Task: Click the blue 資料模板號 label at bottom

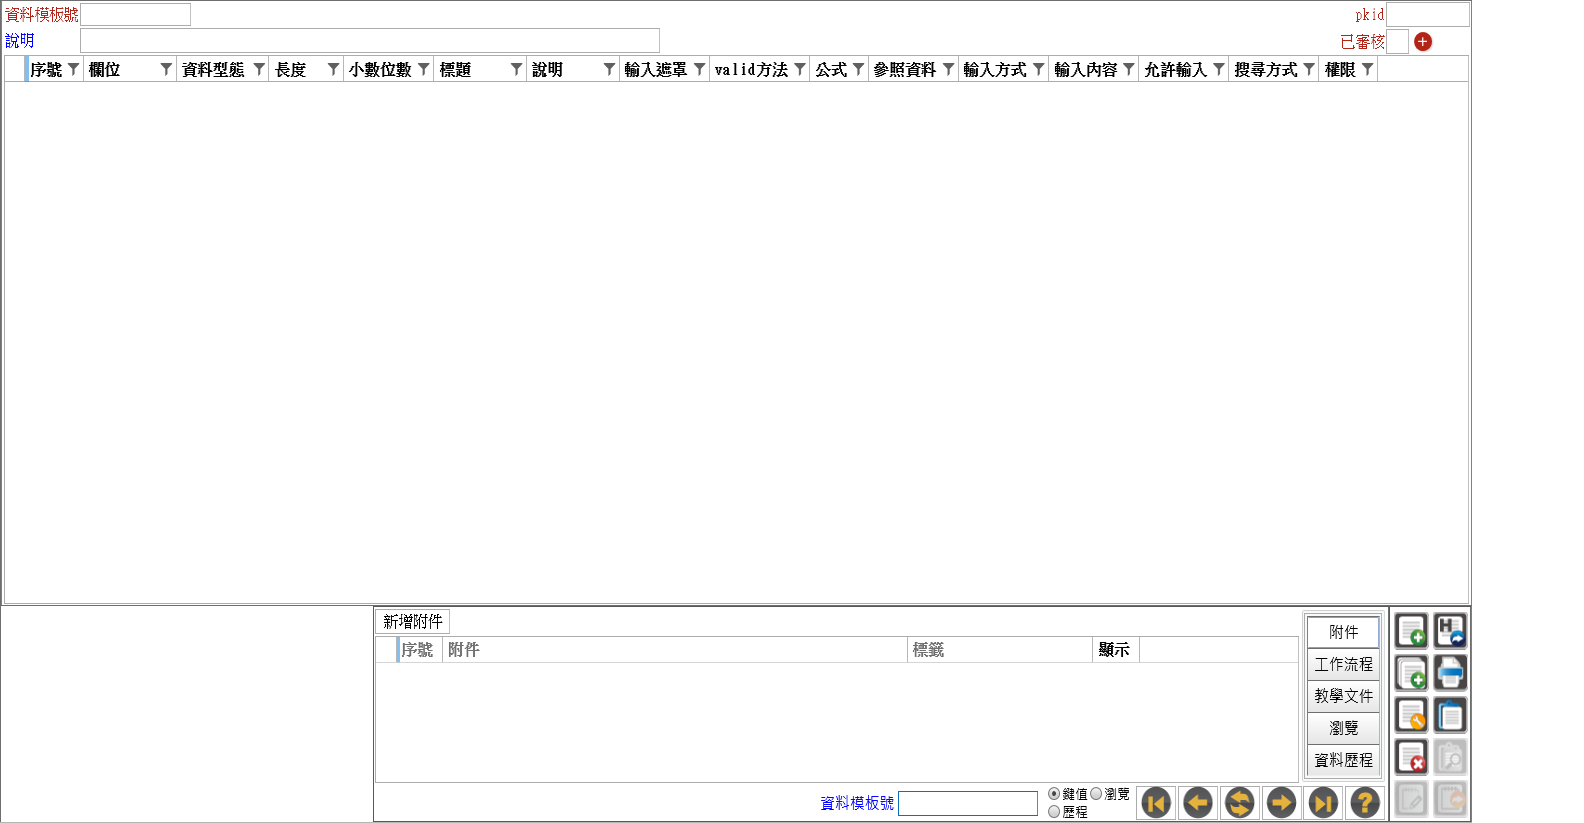Action: (857, 803)
